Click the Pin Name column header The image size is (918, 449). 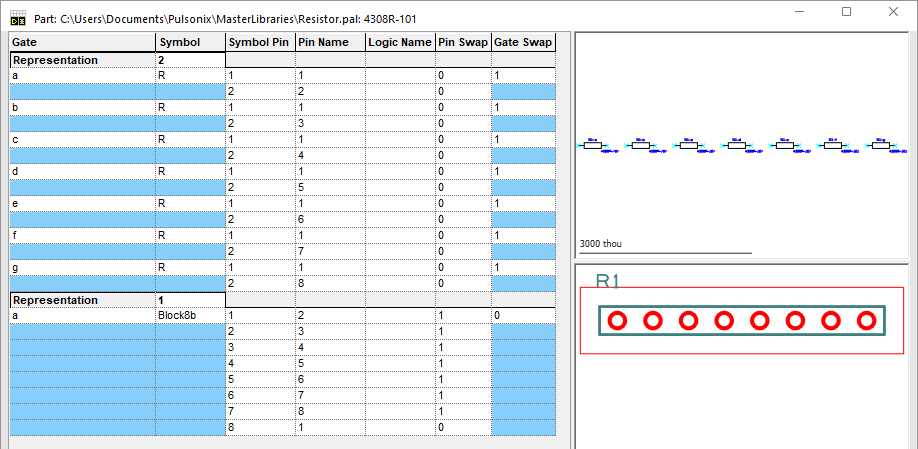click(329, 43)
